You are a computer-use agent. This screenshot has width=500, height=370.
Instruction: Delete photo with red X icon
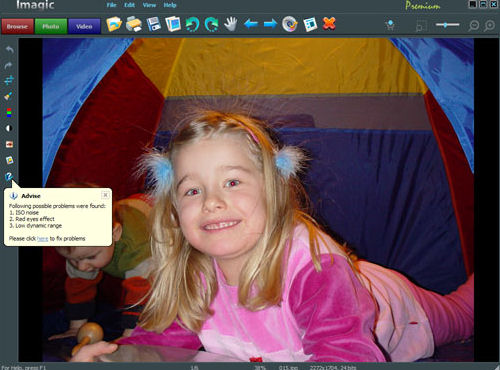click(x=329, y=24)
